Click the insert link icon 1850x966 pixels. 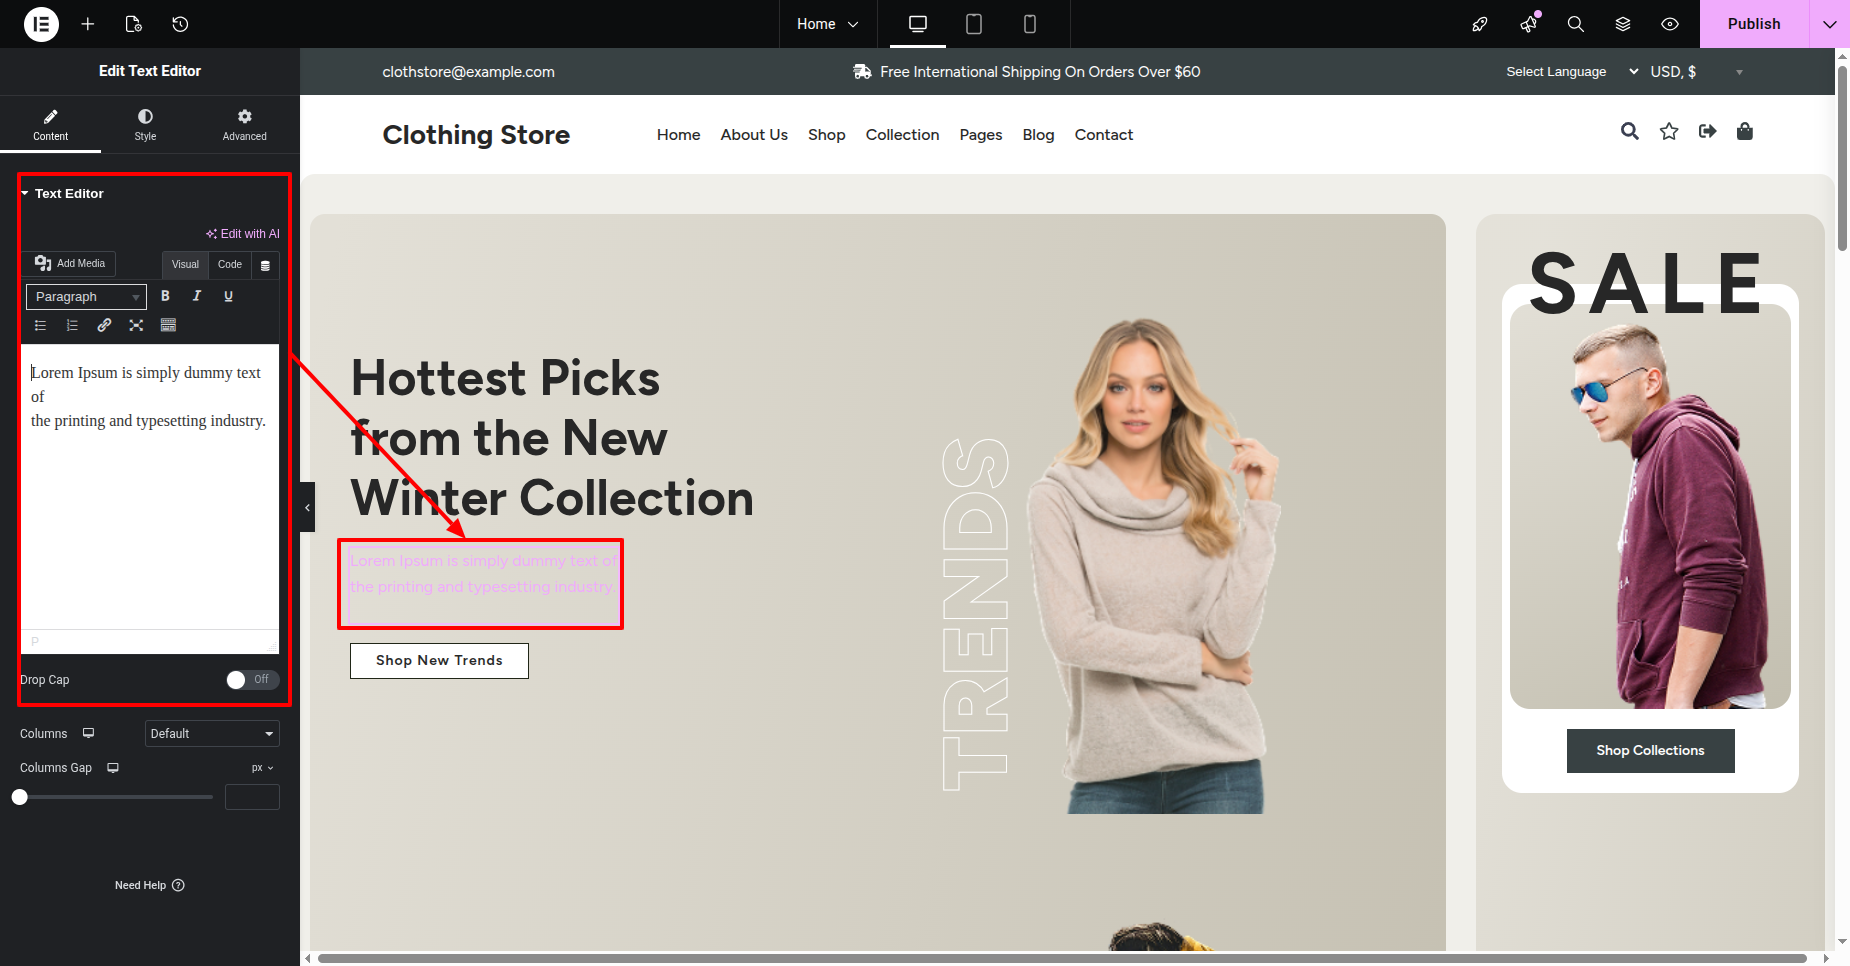(104, 325)
